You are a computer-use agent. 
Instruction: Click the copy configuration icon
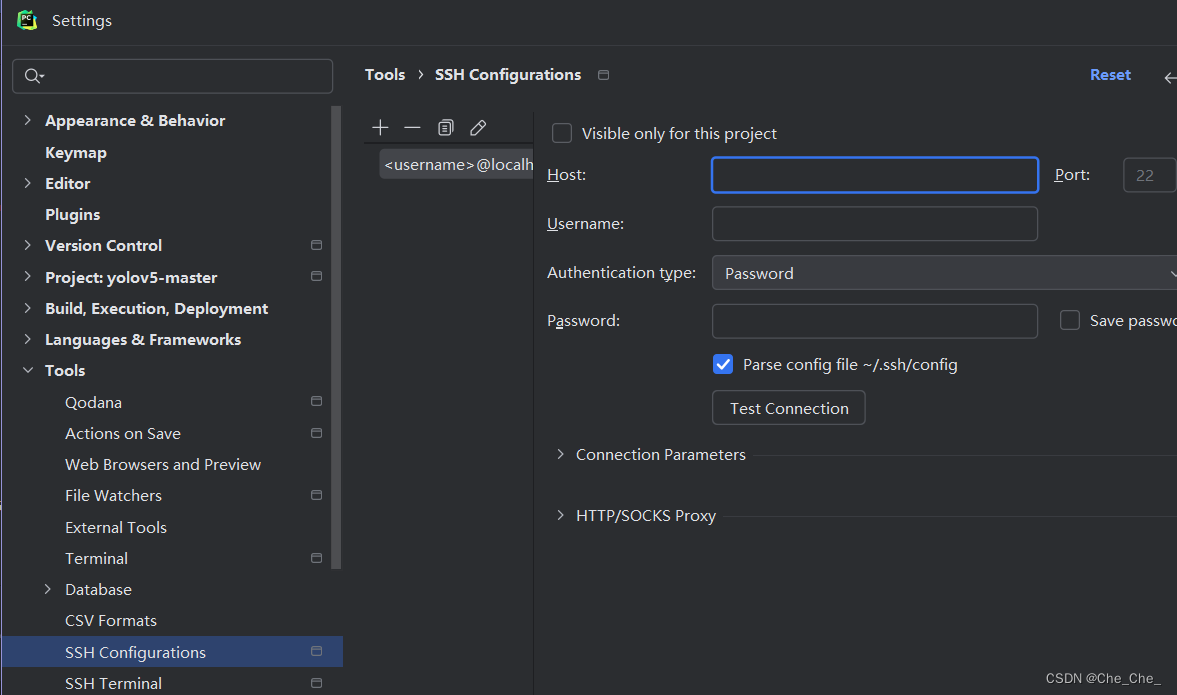(x=445, y=127)
